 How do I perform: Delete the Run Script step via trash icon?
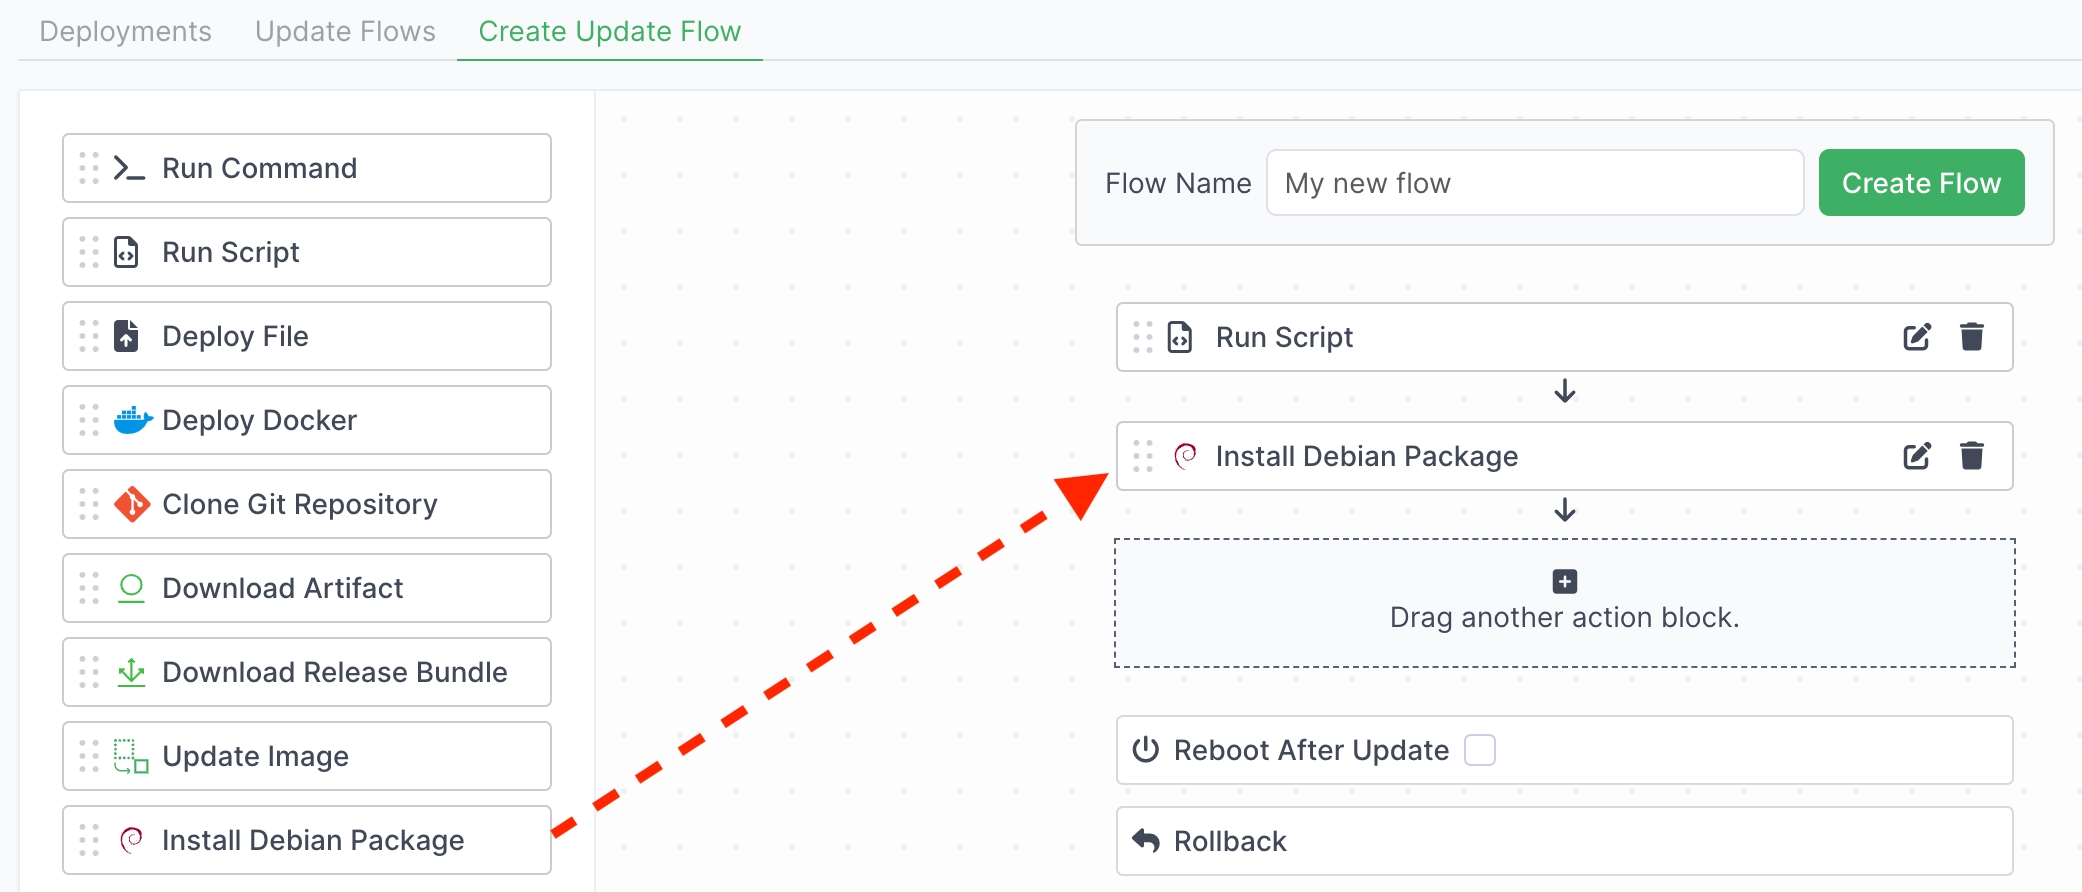click(1971, 337)
